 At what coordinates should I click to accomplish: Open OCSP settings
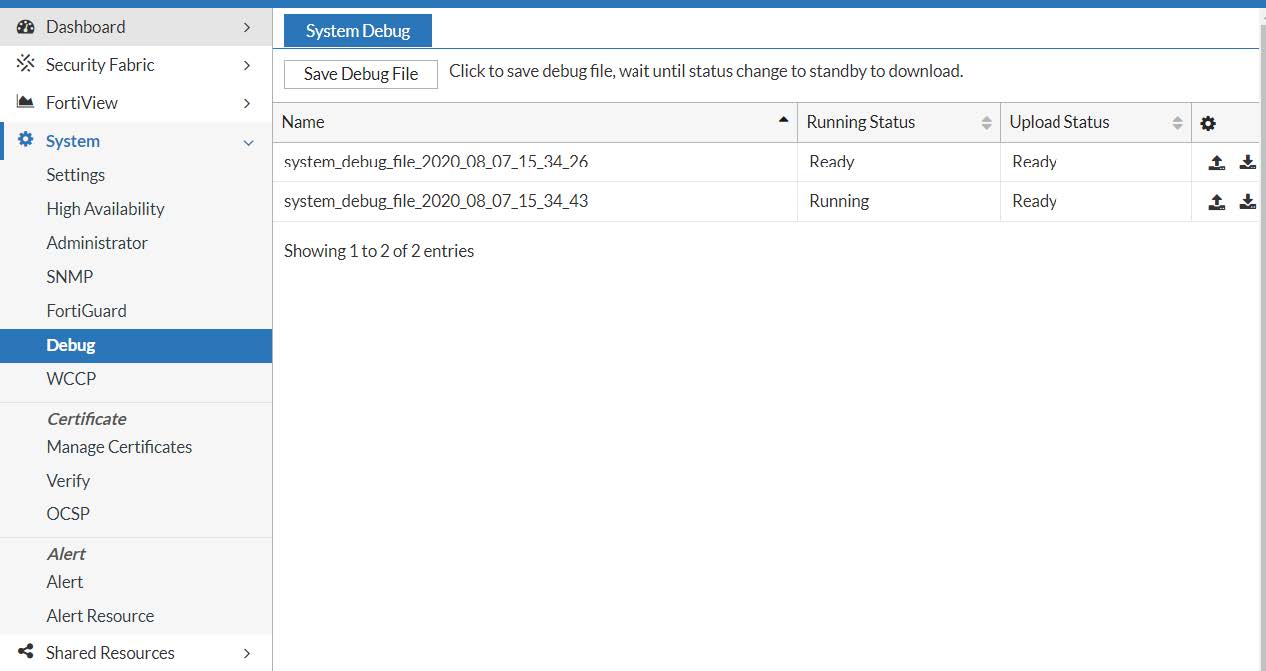(68, 514)
